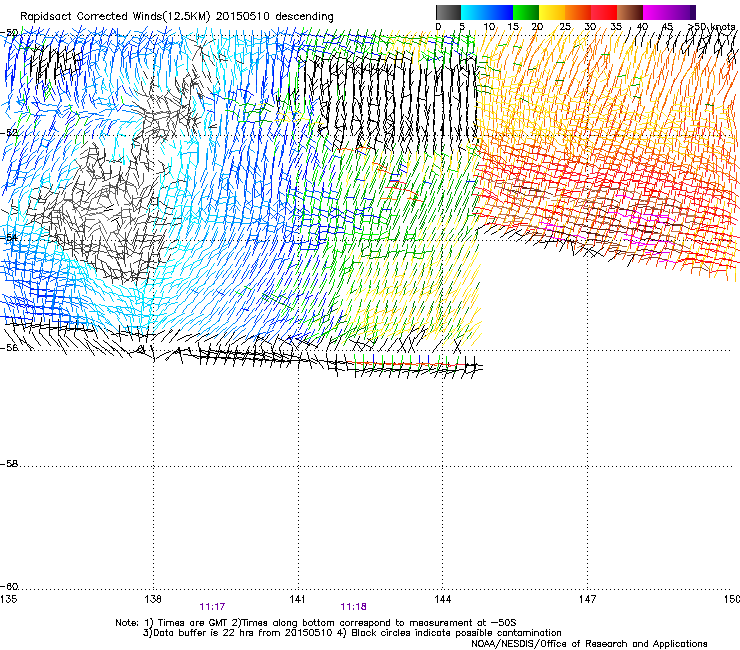Click the '147' longitude axis label
This screenshot has height=650, width=740.
pyautogui.click(x=587, y=599)
